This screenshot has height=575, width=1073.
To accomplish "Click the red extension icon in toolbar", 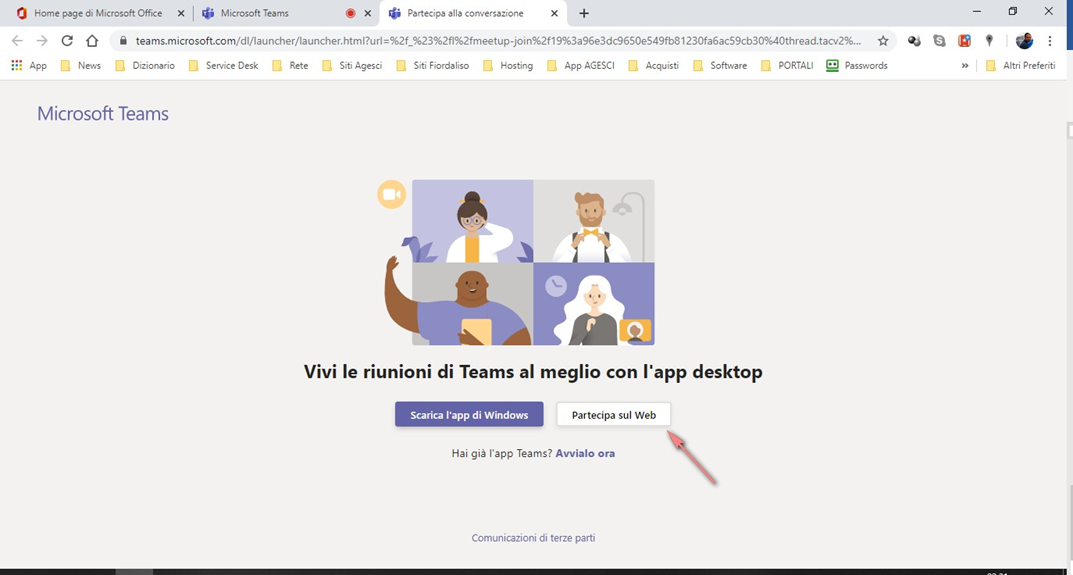I will click(x=964, y=40).
